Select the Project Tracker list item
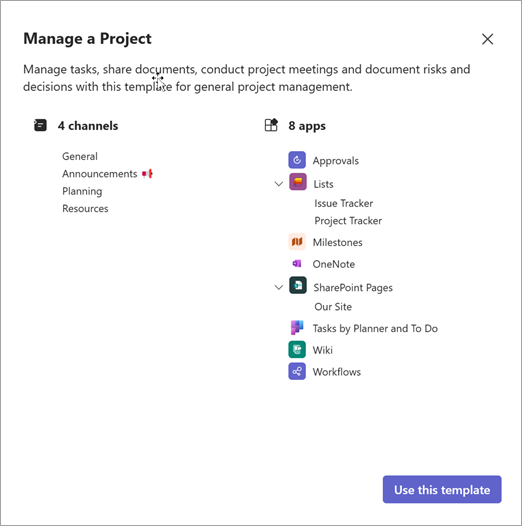This screenshot has height=526, width=522. pyautogui.click(x=348, y=221)
